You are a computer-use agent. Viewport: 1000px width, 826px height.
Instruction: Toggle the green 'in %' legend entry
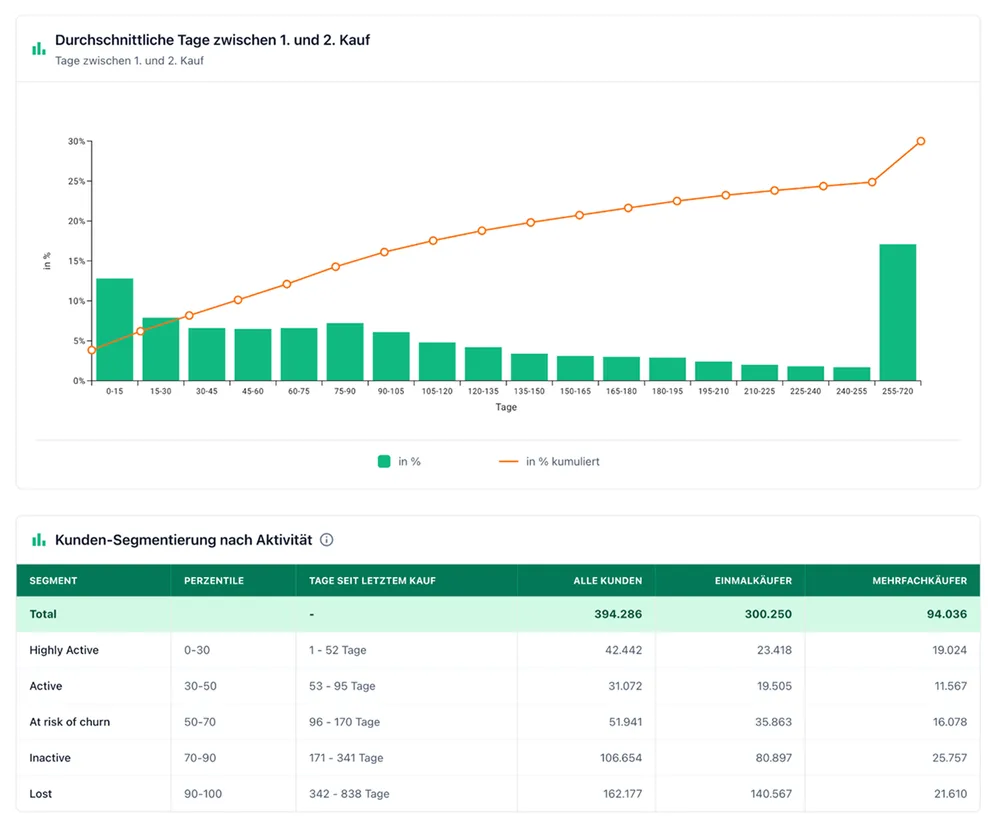click(400, 461)
